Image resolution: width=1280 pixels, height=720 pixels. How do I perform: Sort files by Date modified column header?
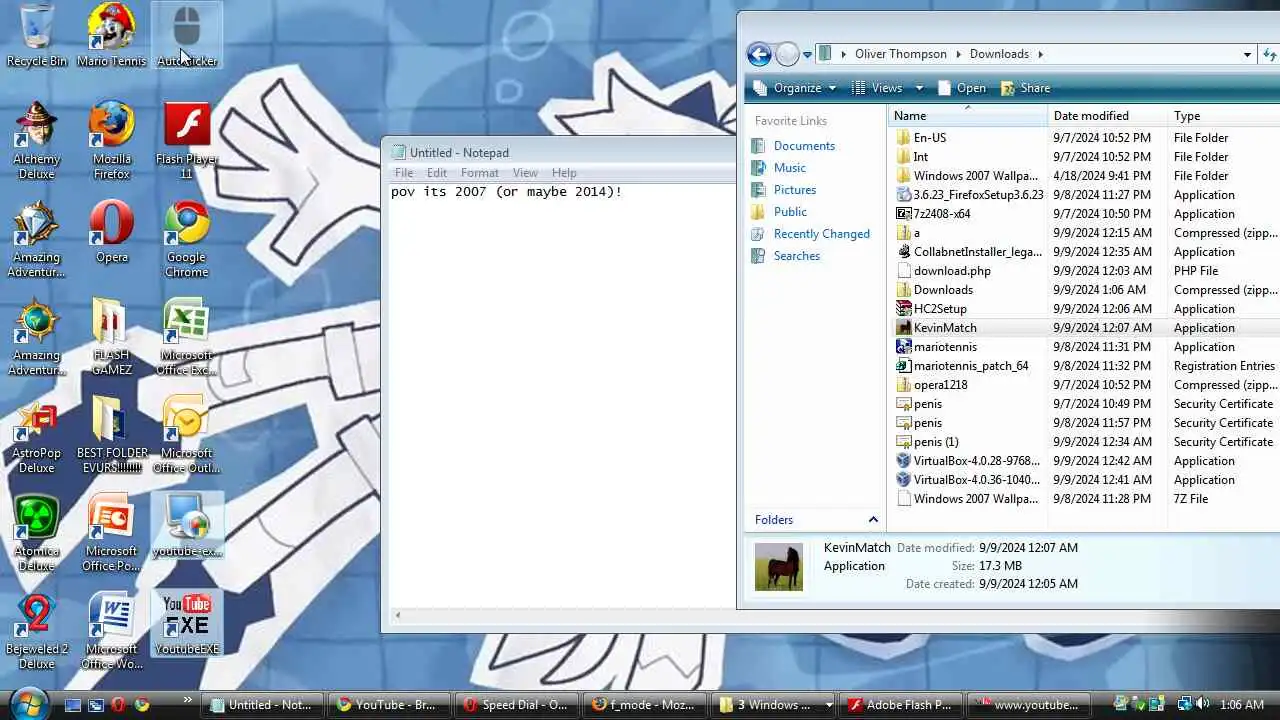pos(1108,116)
